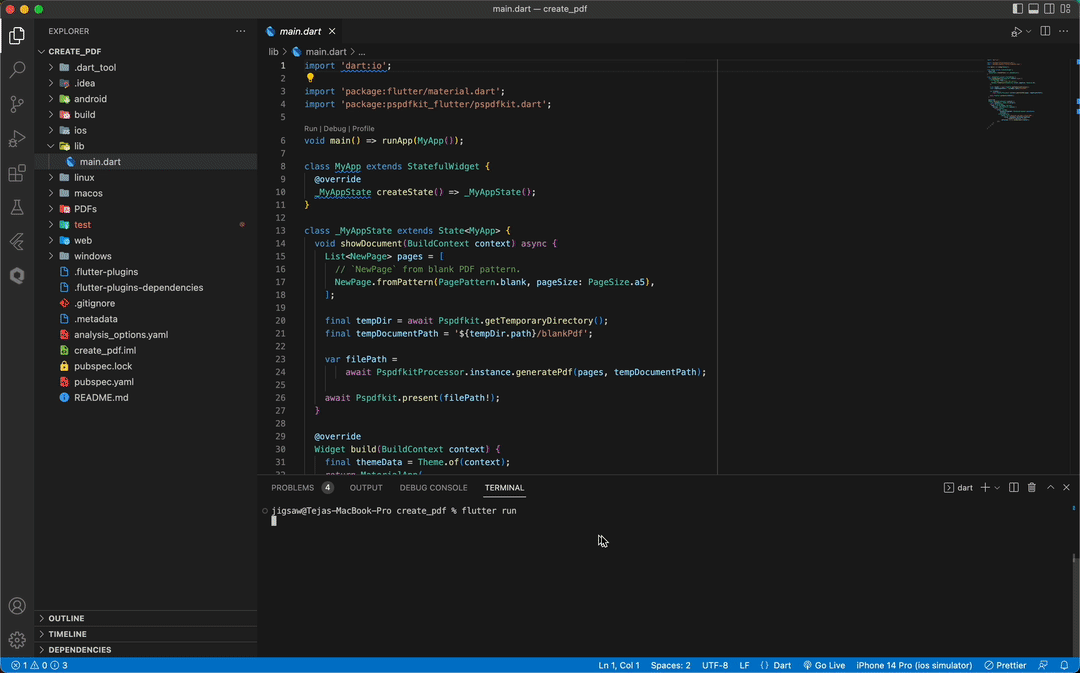Open a new terminal with the plus icon
This screenshot has width=1080, height=673.
[x=984, y=487]
